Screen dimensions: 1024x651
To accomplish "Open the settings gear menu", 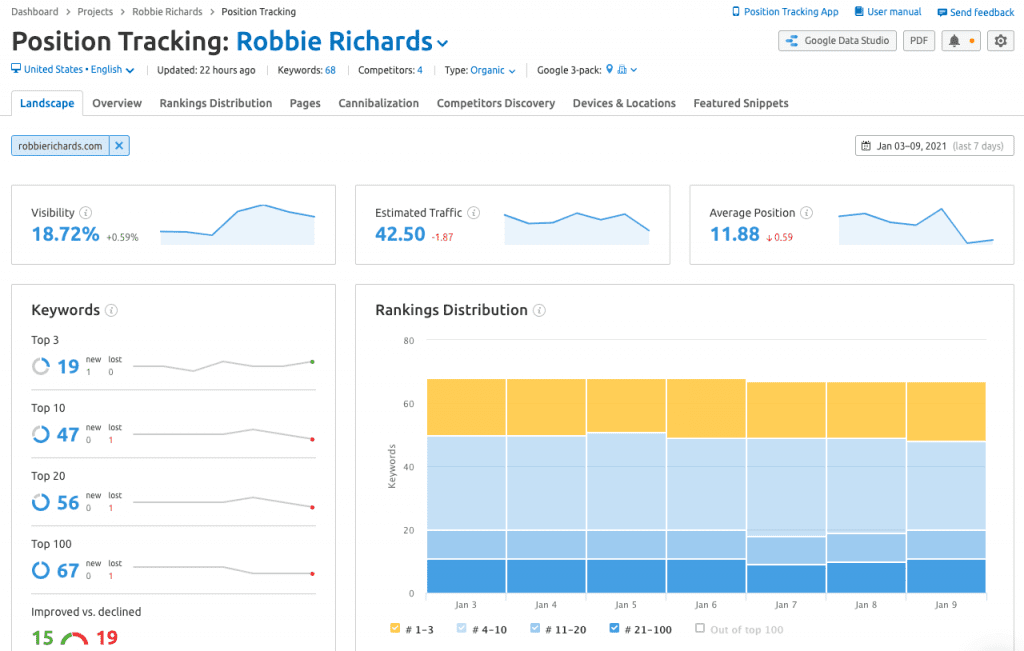I will (x=1000, y=41).
